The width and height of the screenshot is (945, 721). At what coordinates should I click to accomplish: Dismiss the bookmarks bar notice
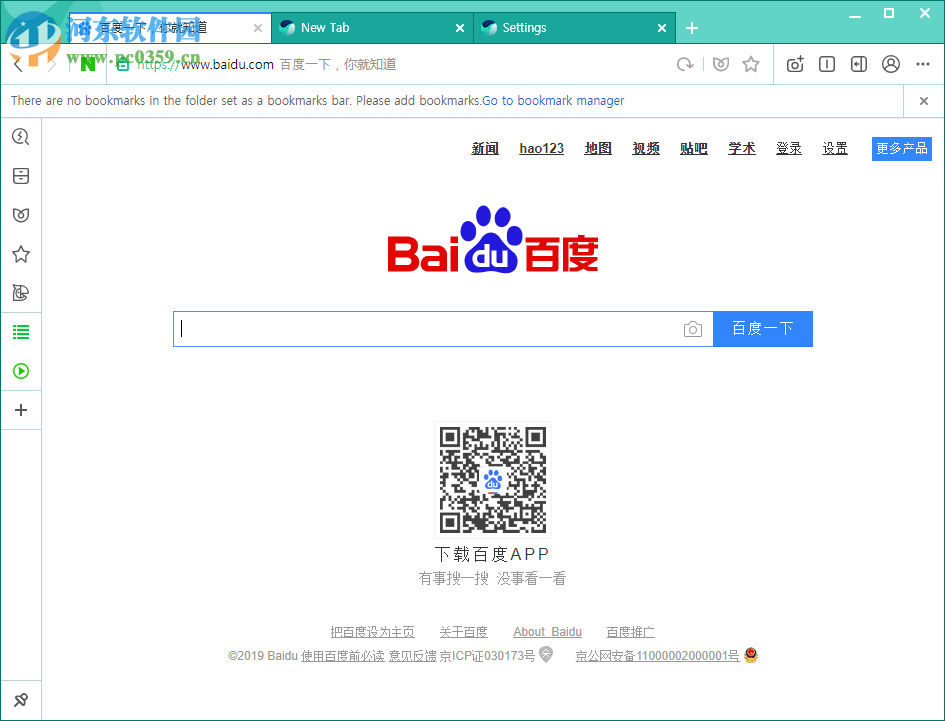click(x=924, y=101)
